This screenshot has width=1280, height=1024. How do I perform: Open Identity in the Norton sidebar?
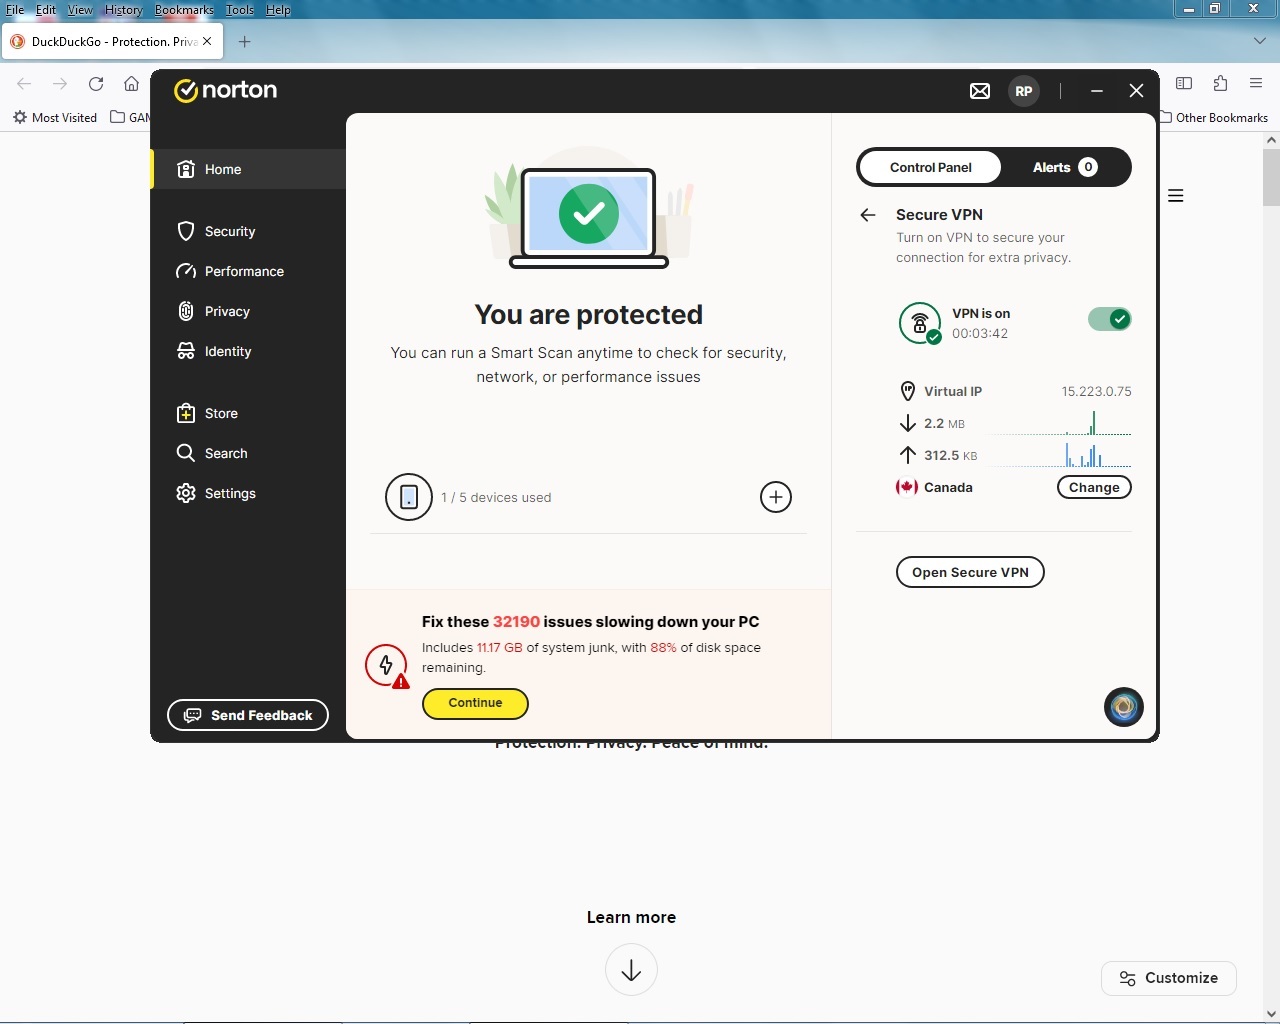[x=227, y=351]
